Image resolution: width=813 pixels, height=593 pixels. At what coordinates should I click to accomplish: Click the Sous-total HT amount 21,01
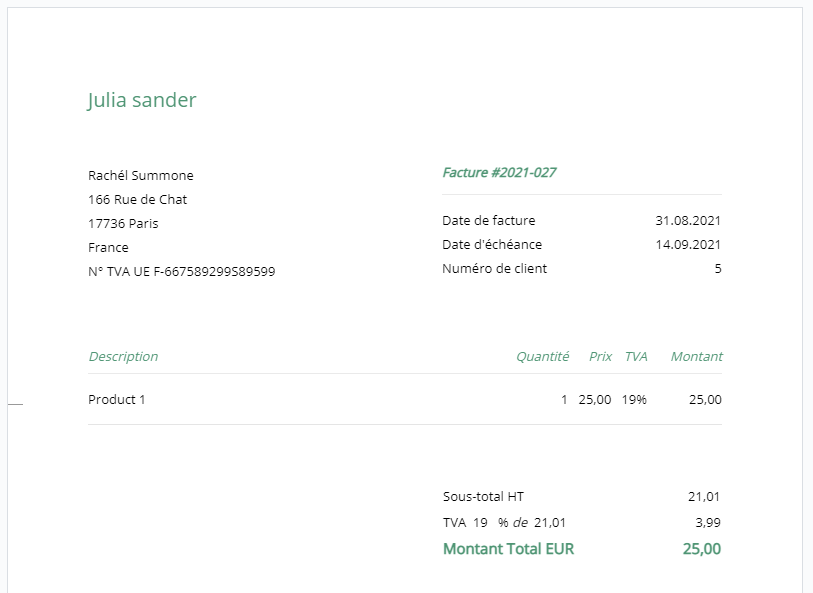[704, 497]
